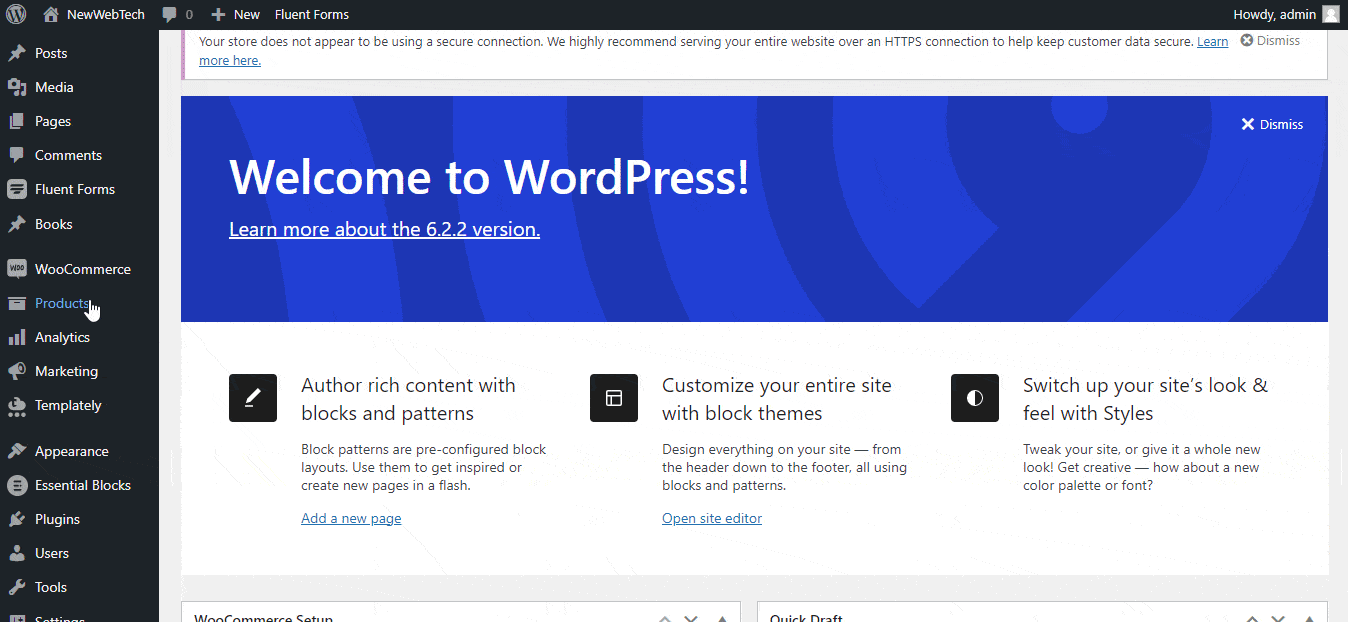Open the comments bubble icon in admin bar
Image resolution: width=1348 pixels, height=622 pixels.
coord(169,15)
